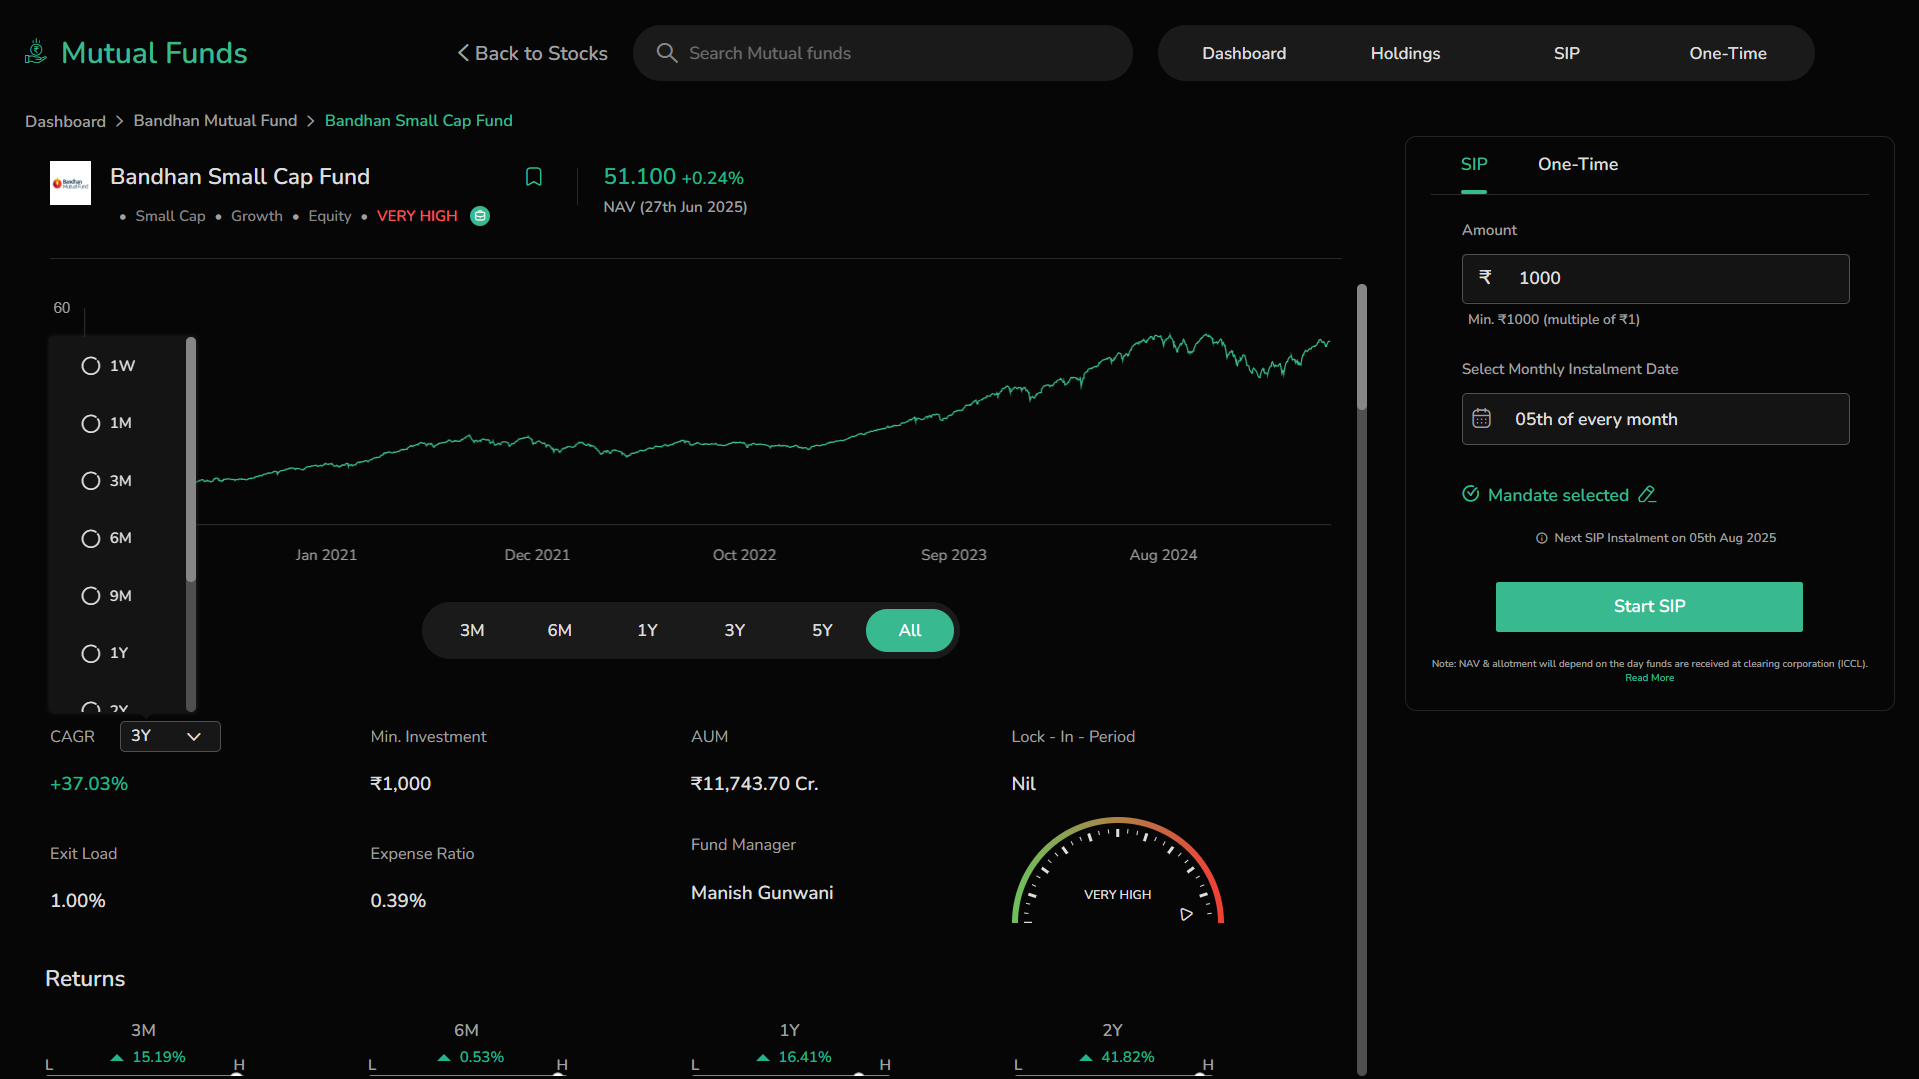Click Bandhan Mutual Fund breadcrumb link

tap(215, 120)
